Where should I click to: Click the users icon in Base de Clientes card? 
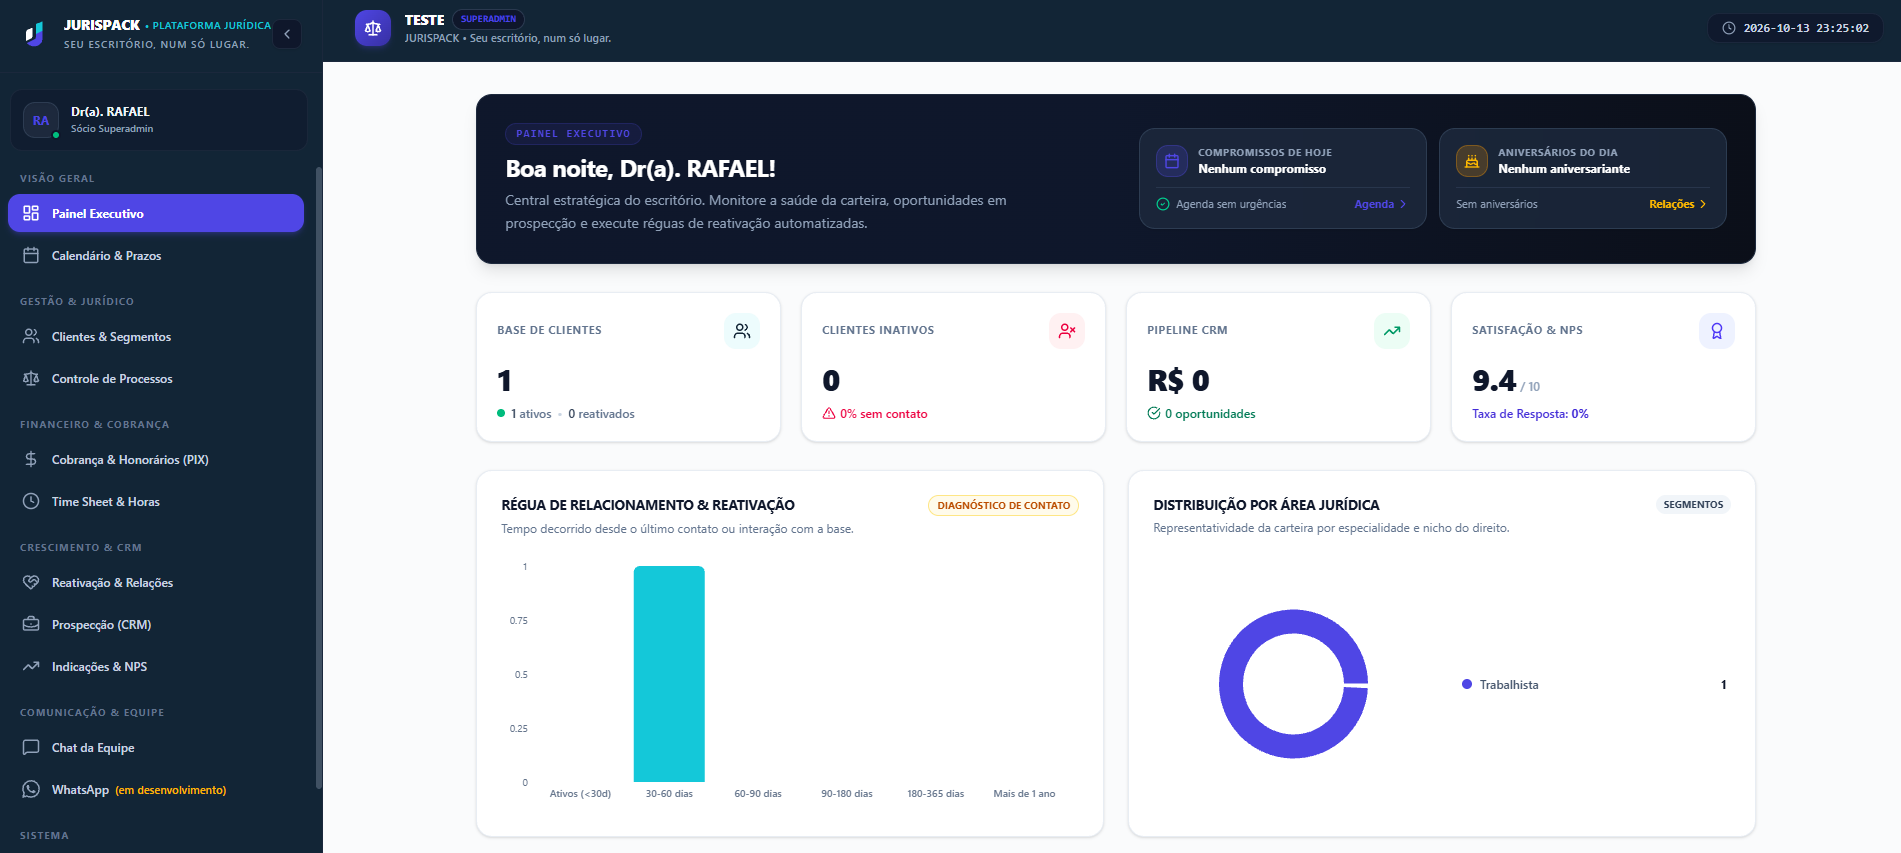tap(742, 331)
